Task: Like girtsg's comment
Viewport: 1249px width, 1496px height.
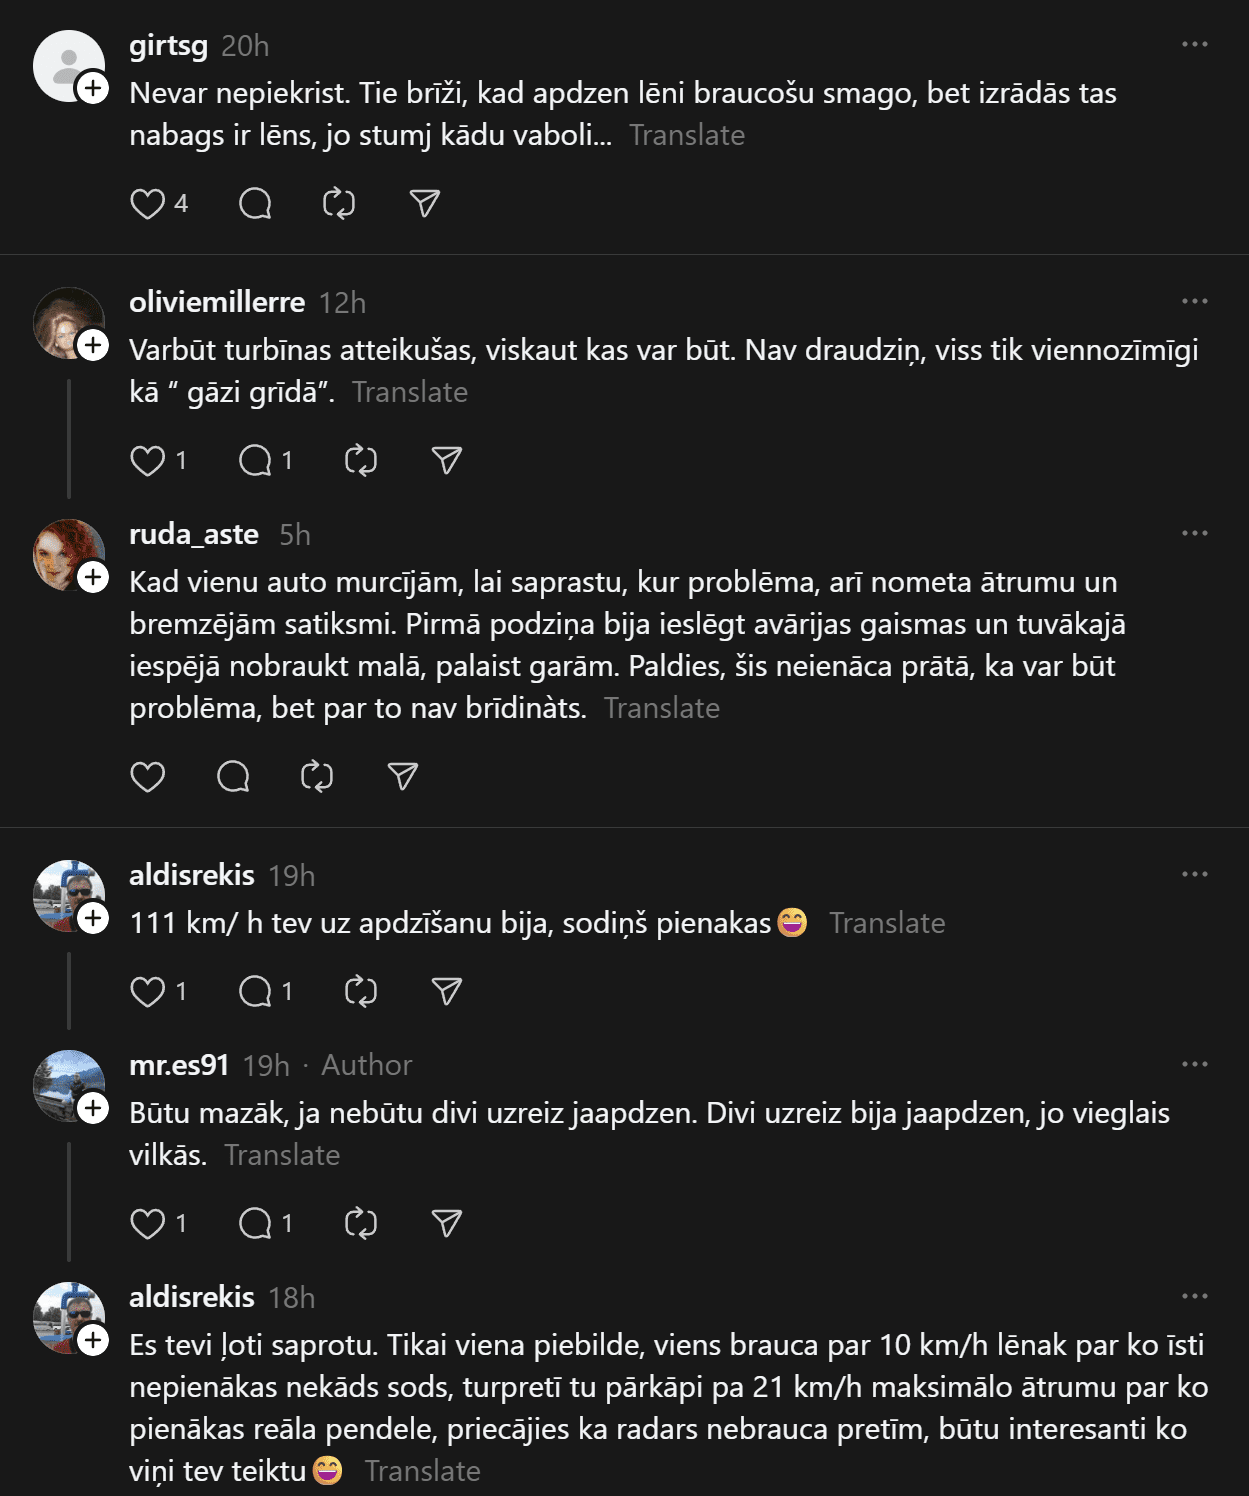Action: coord(148,204)
